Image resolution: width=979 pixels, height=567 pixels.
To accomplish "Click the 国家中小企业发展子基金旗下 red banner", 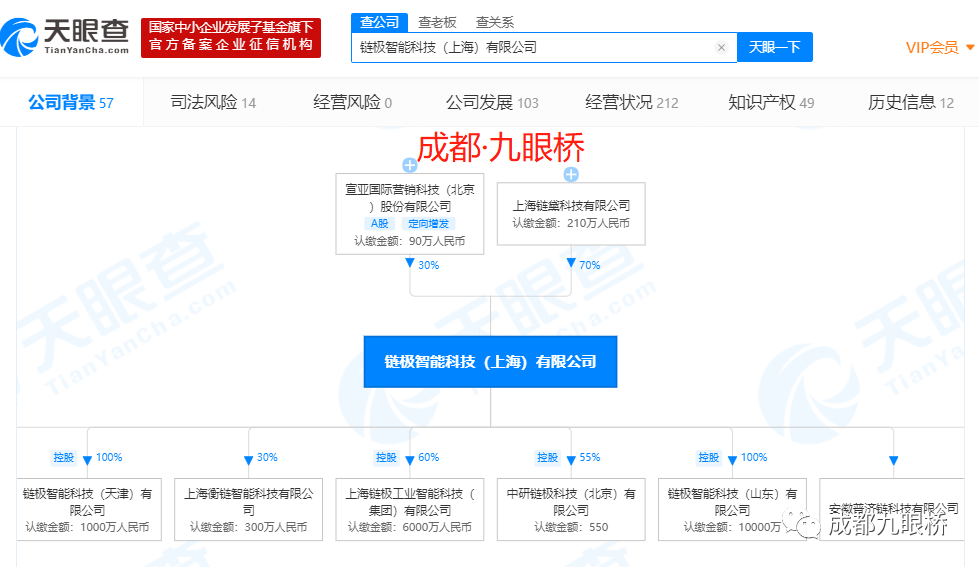I will coord(231,37).
